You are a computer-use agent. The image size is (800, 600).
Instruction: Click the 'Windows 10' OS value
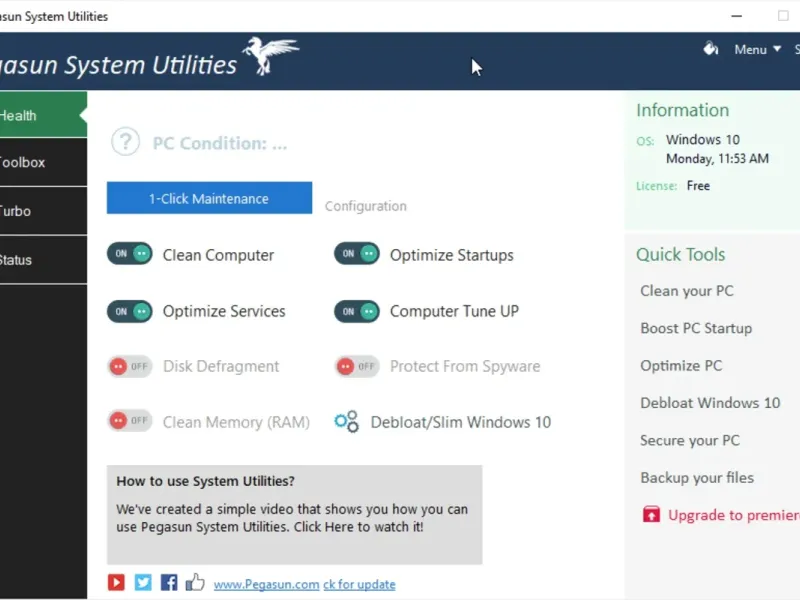coord(703,139)
